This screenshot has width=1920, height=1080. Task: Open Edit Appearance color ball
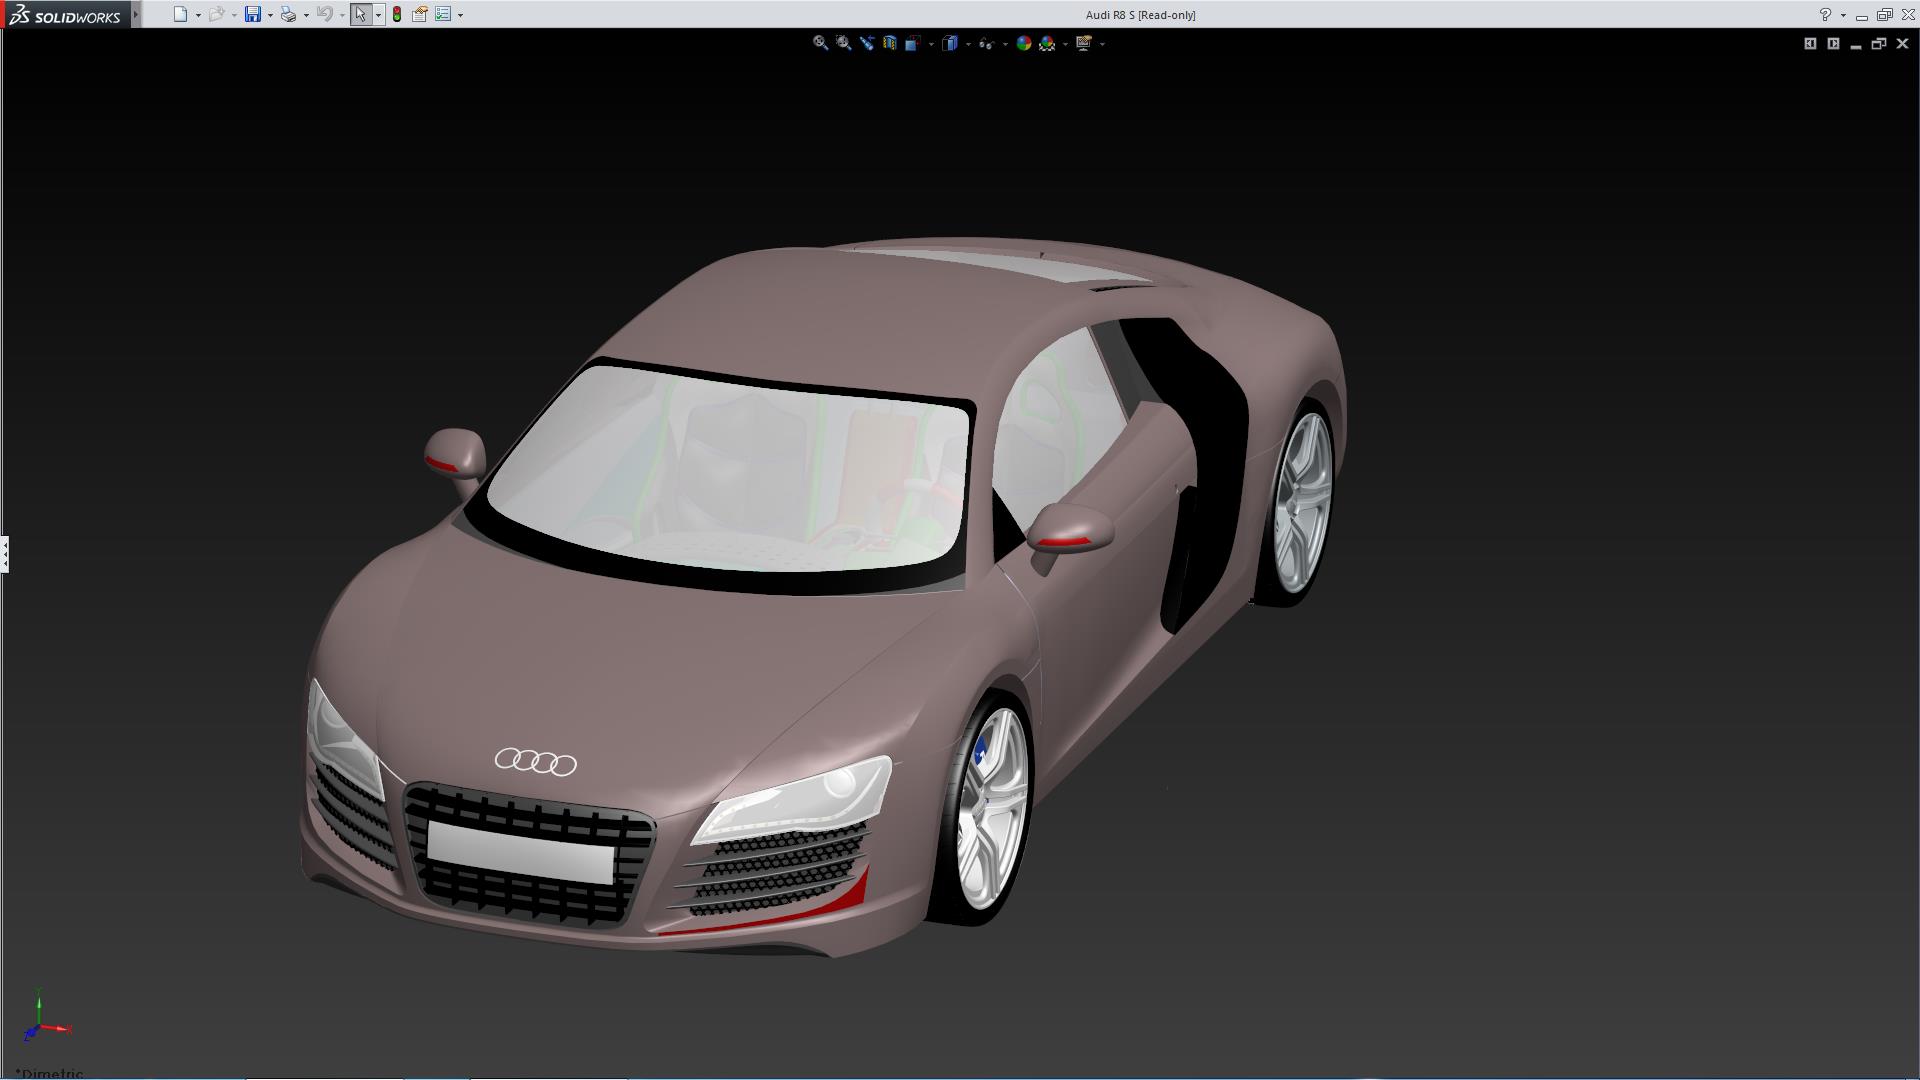click(x=1023, y=43)
